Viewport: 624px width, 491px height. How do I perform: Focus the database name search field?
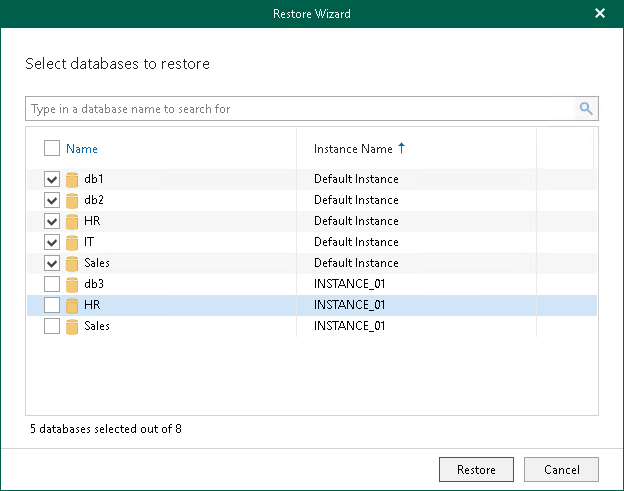tap(300, 109)
